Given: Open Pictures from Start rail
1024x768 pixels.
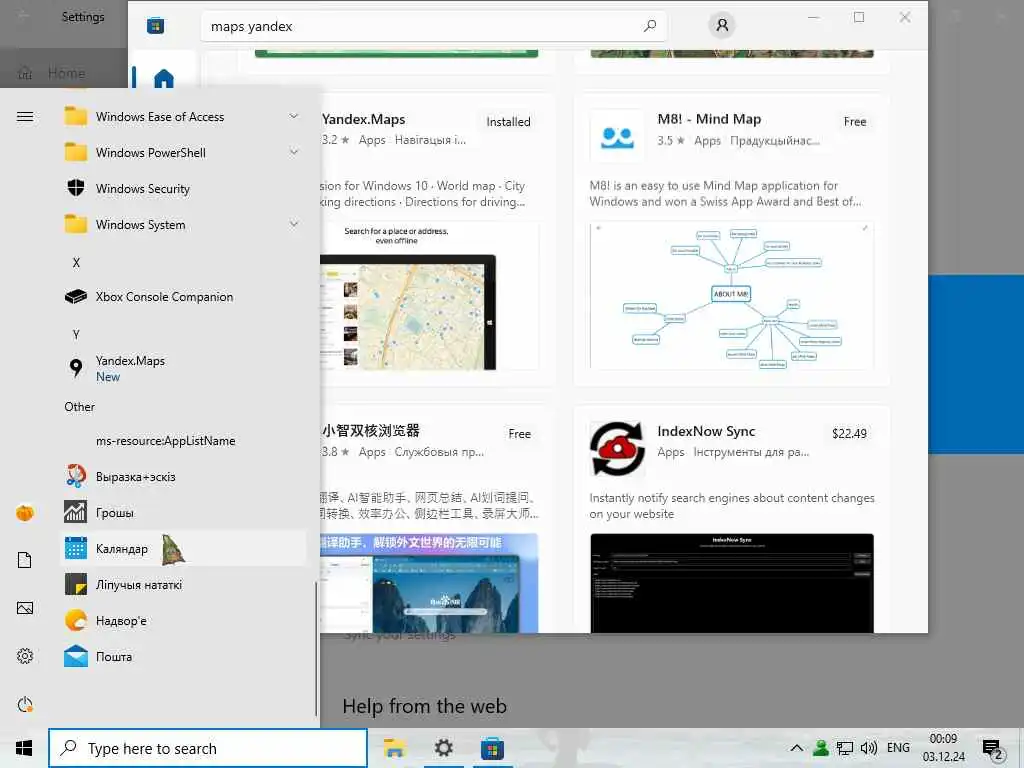Looking at the screenshot, I should [25, 608].
